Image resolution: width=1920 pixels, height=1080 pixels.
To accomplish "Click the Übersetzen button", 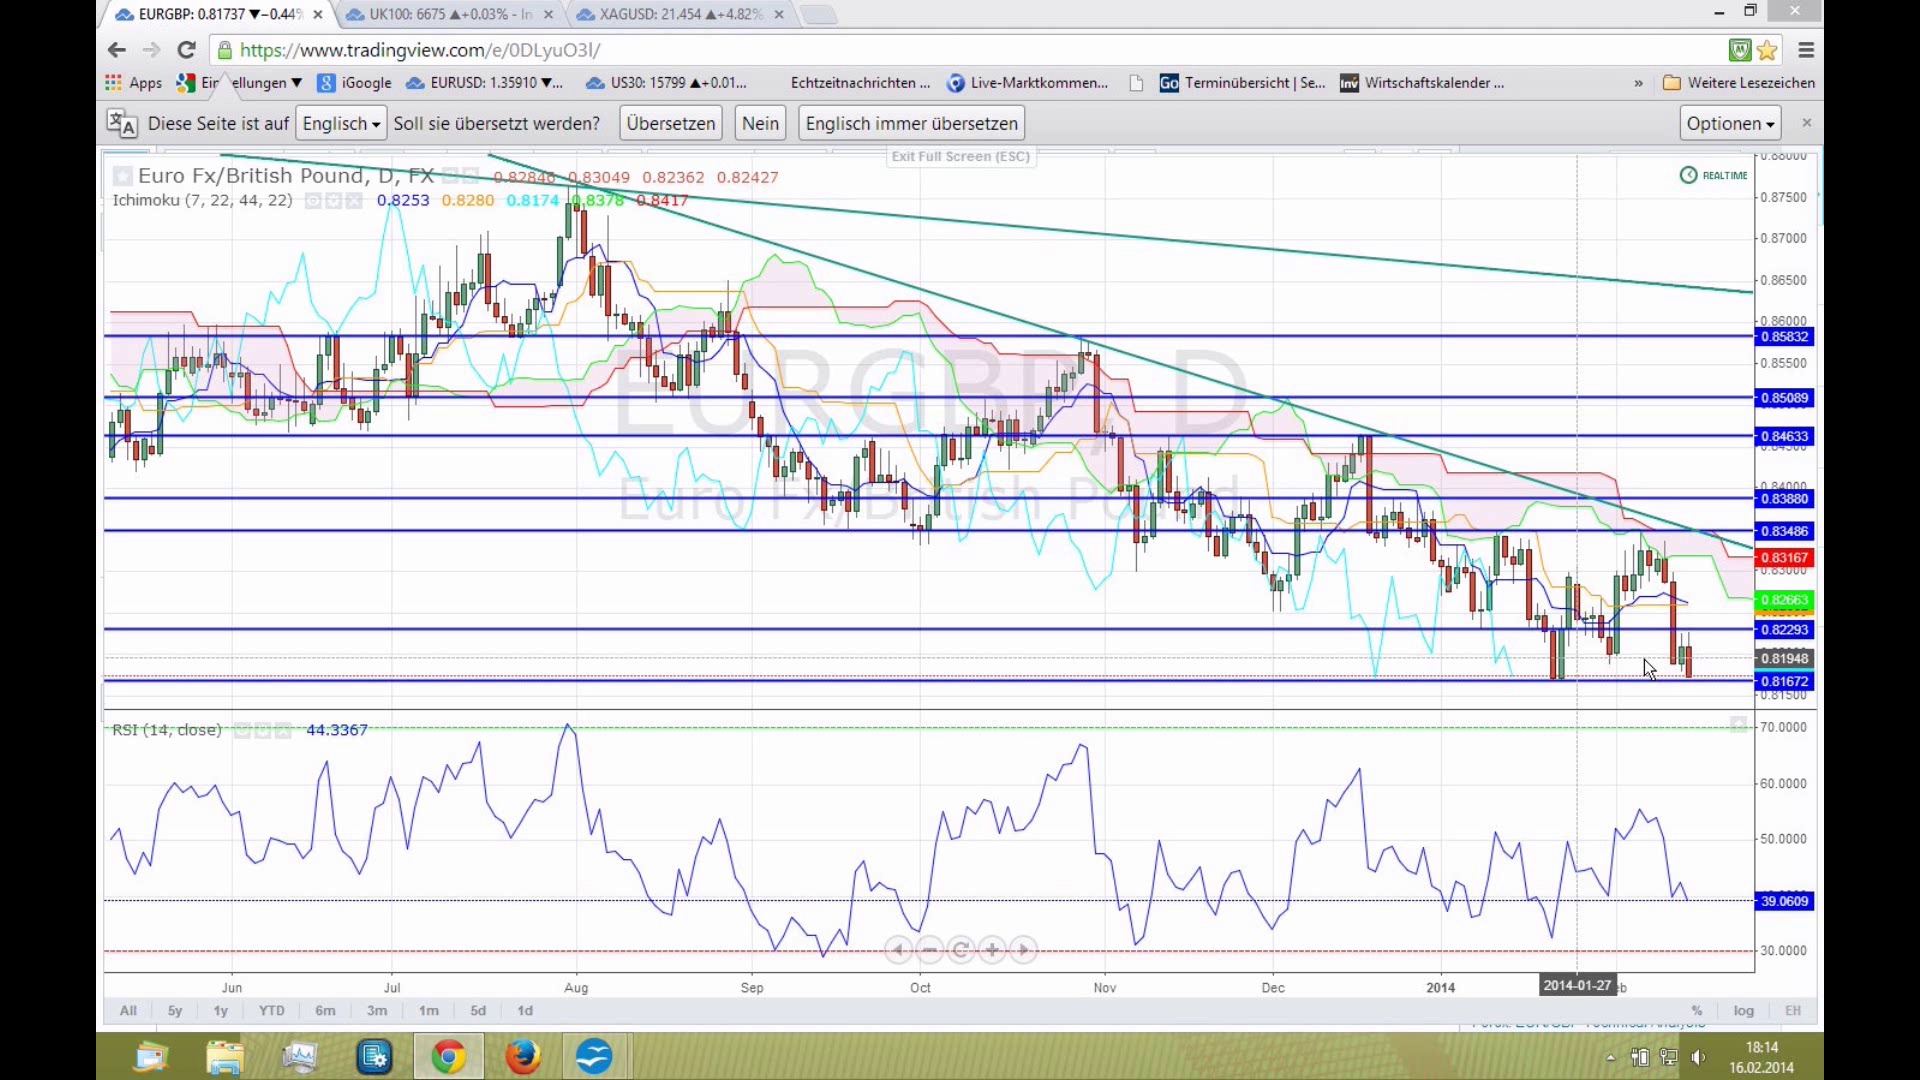I will coord(671,124).
